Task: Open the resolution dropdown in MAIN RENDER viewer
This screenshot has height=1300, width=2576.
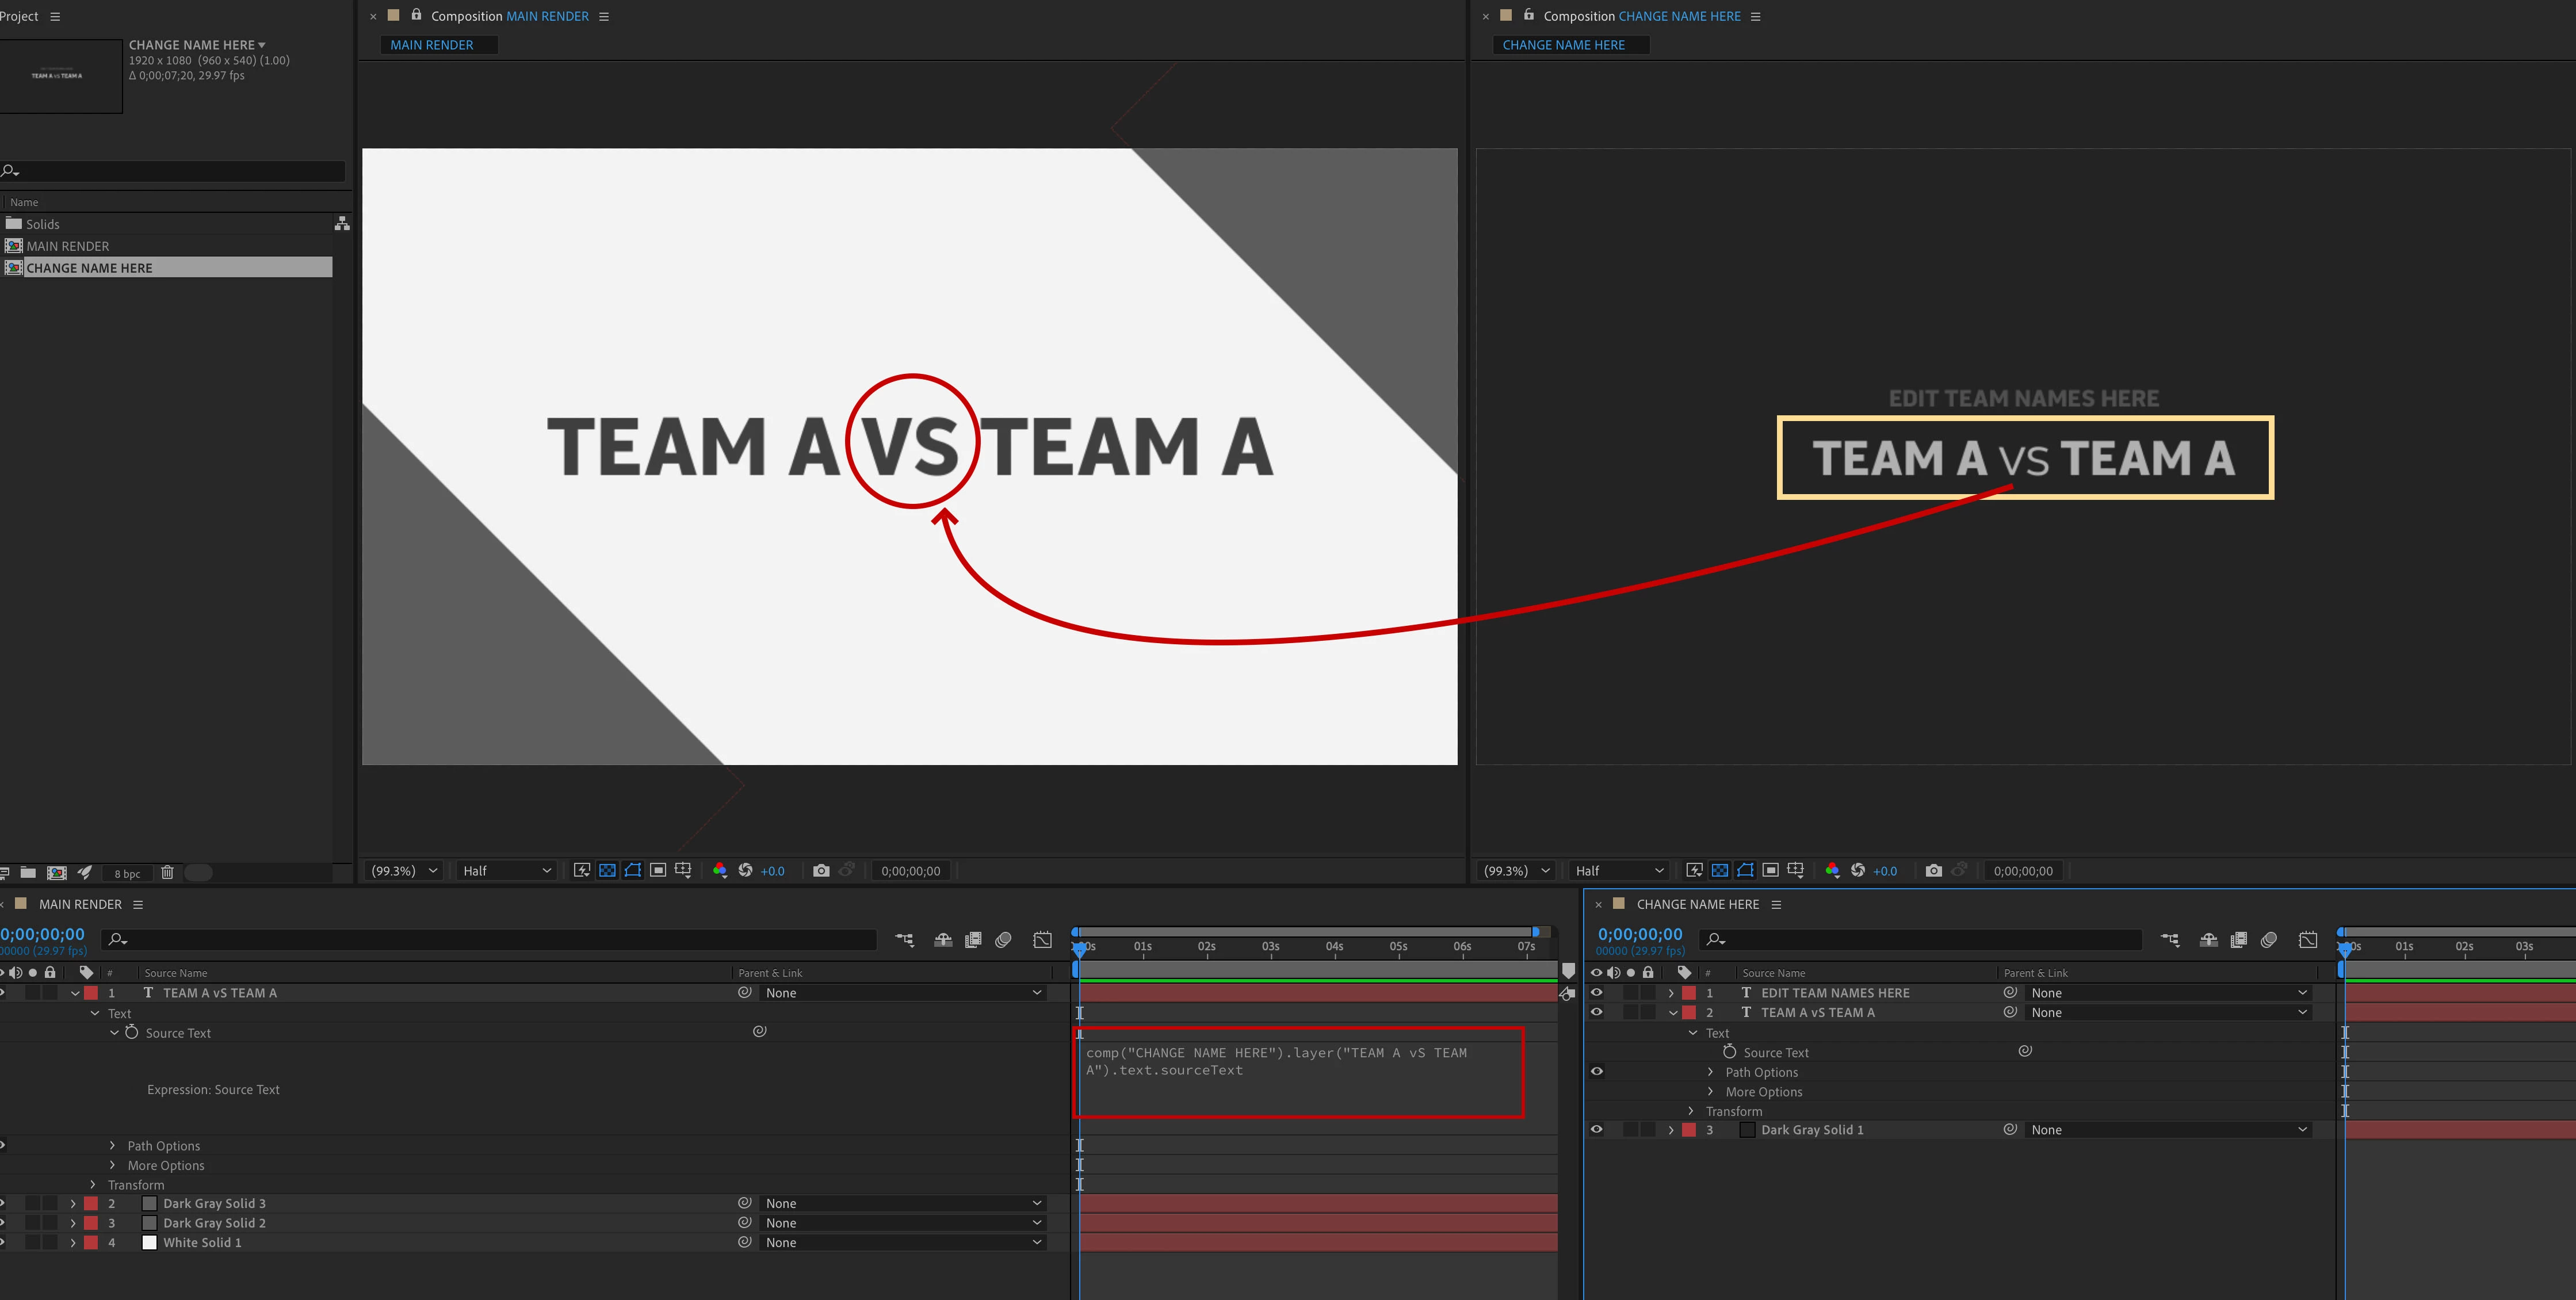Action: pyautogui.click(x=506, y=870)
